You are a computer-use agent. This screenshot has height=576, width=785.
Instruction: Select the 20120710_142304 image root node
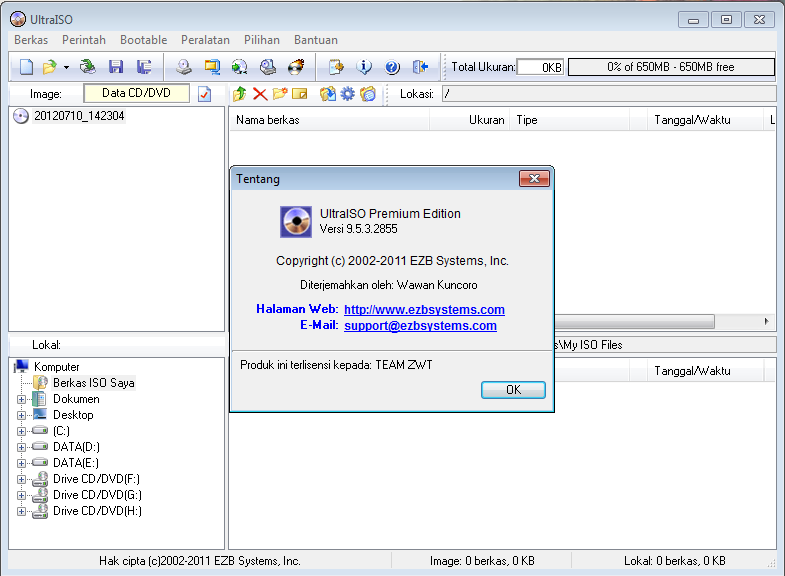point(79,116)
